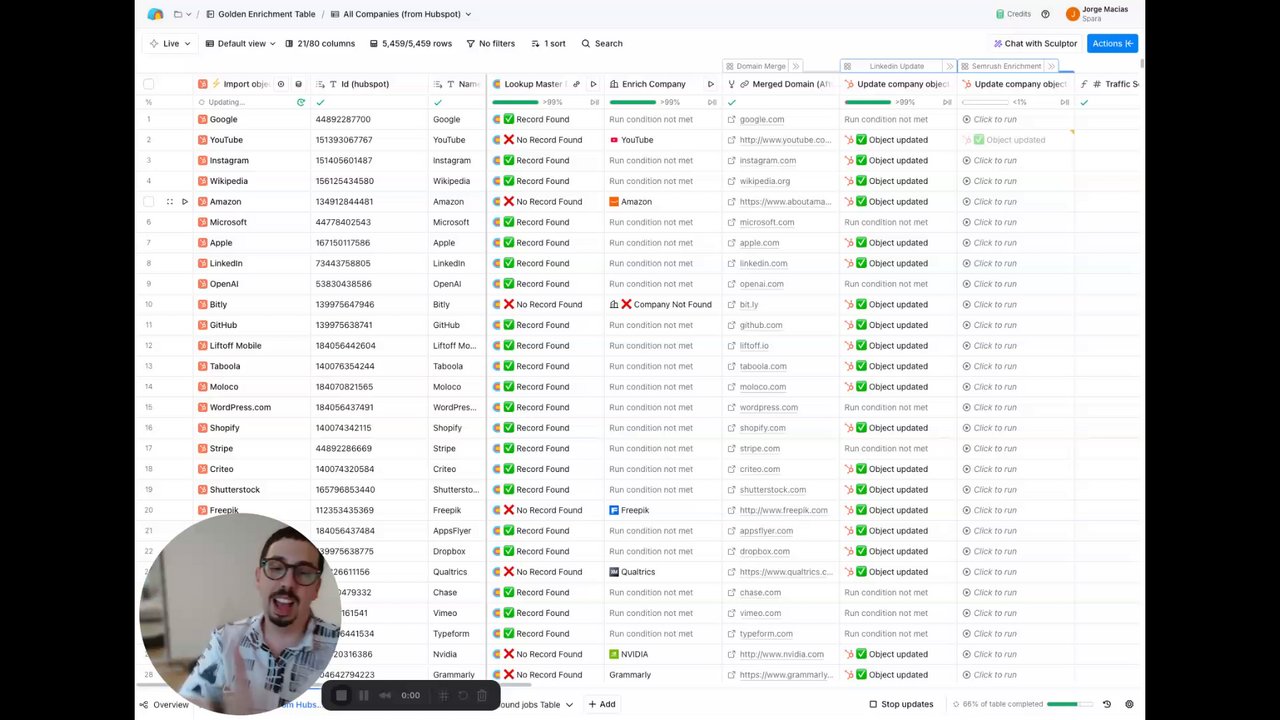Screen dimensions: 1280x720
Task: Open the 1 sort menu
Action: [x=548, y=44]
